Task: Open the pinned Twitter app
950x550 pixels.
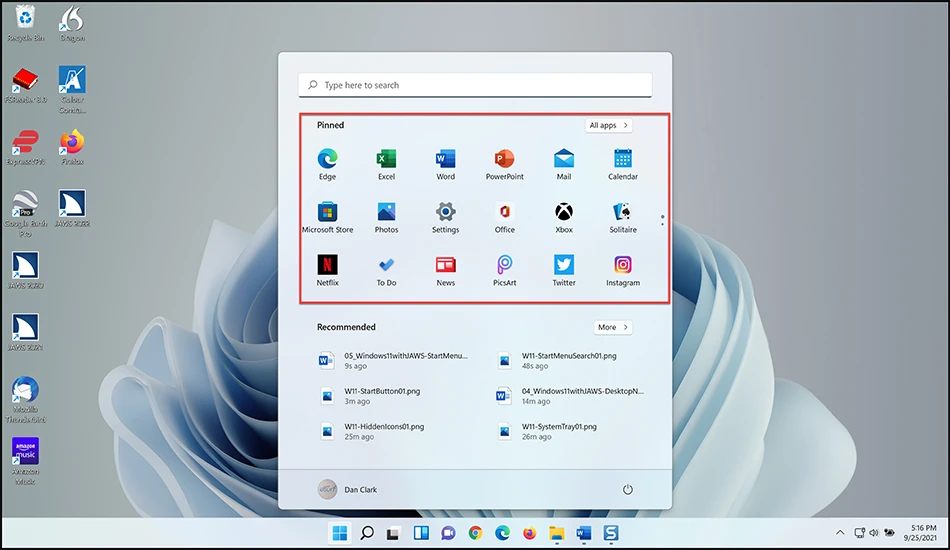Action: tap(563, 270)
